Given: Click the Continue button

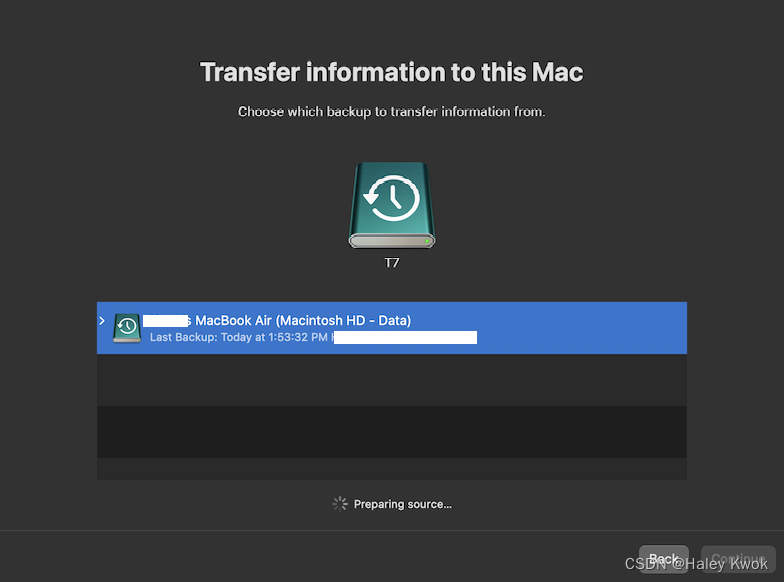Looking at the screenshot, I should pyautogui.click(x=738, y=558).
